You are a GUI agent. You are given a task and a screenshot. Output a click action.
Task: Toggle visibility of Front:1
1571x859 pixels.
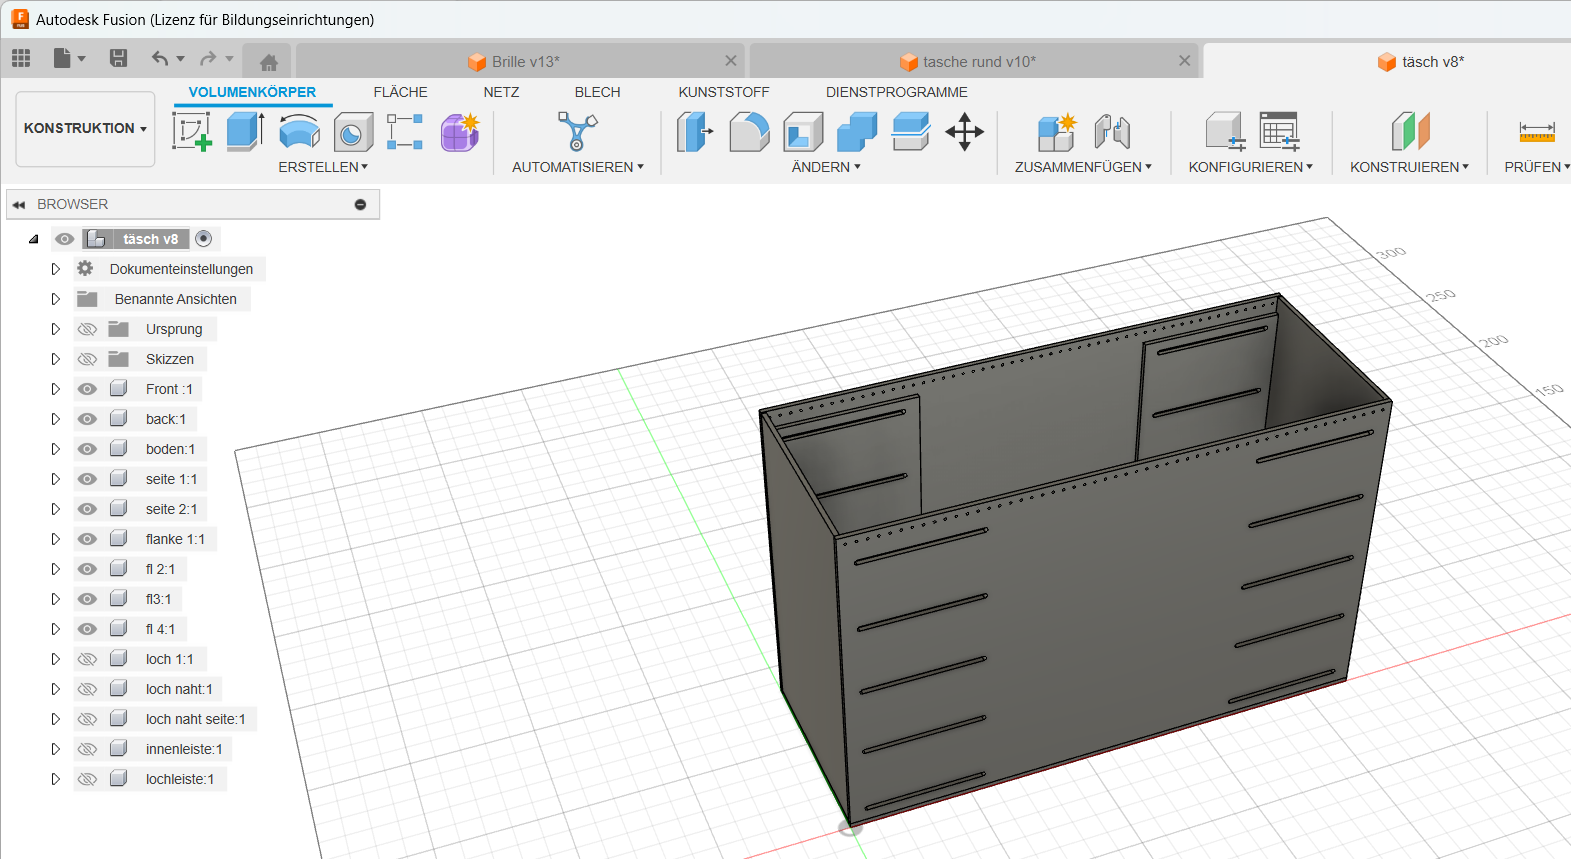click(88, 389)
